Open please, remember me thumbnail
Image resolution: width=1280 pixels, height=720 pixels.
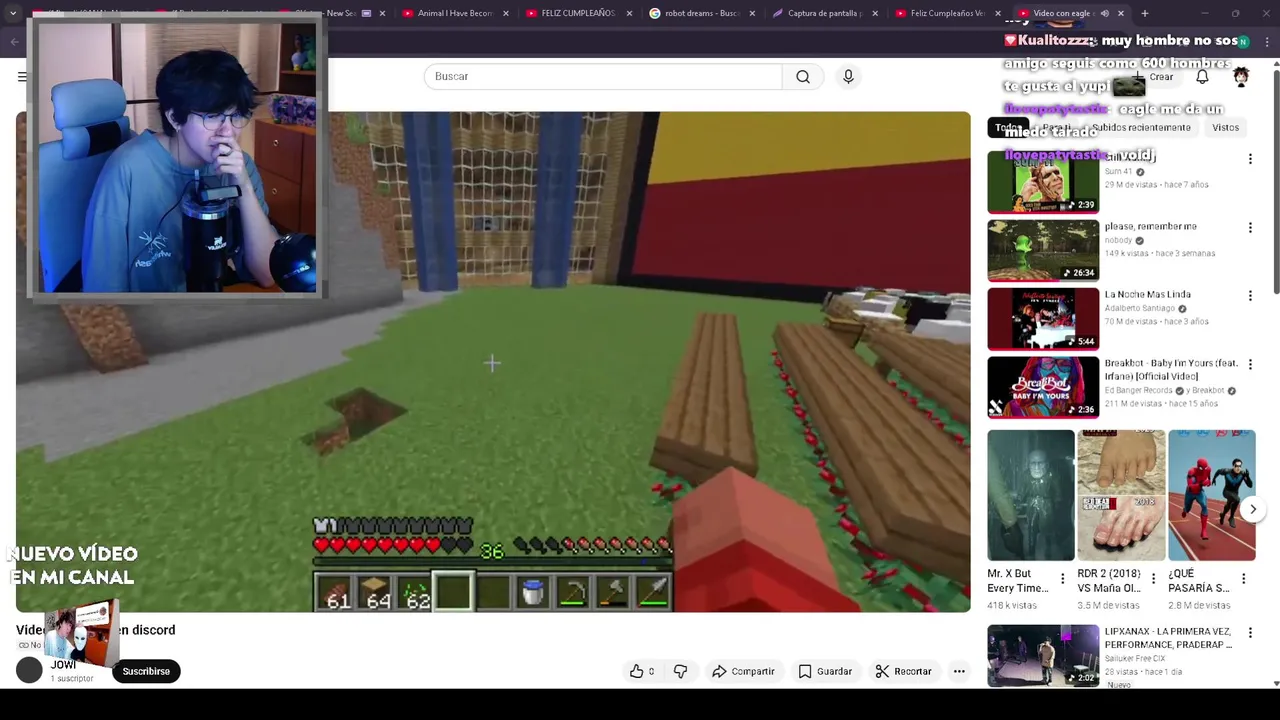click(1043, 250)
